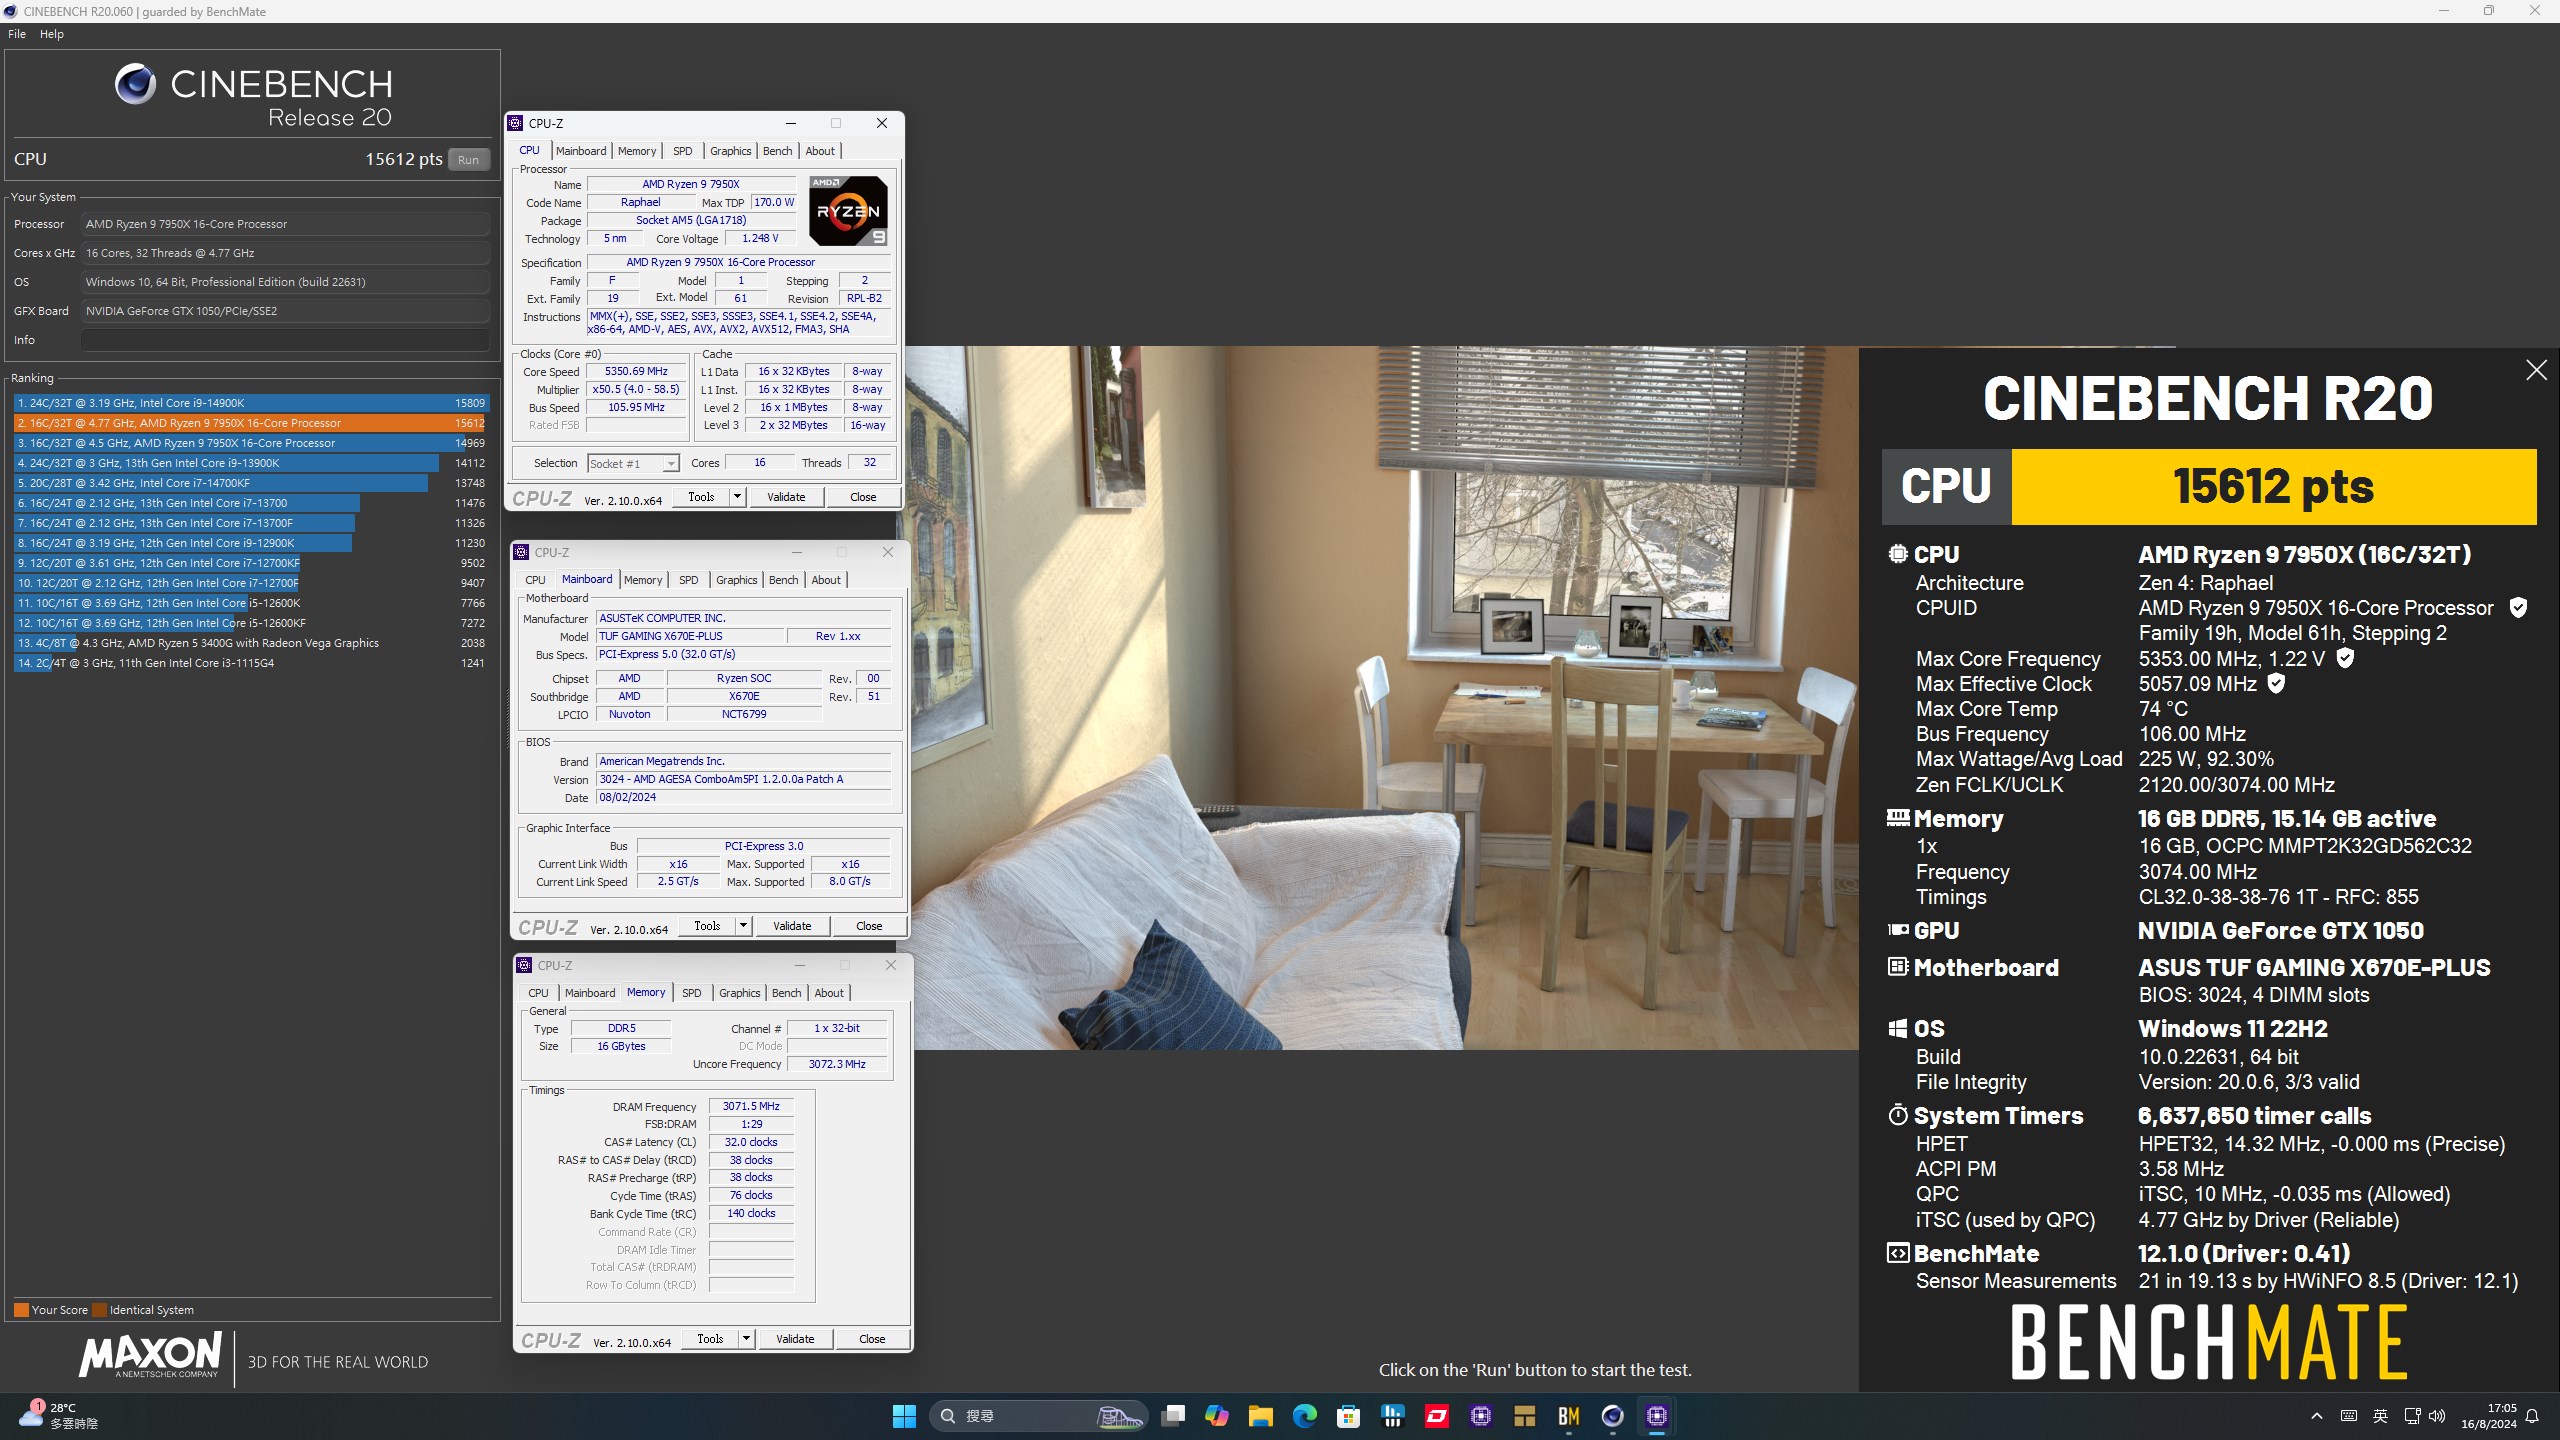Open Task View from the taskbar
This screenshot has width=2560, height=1440.
1173,1416
